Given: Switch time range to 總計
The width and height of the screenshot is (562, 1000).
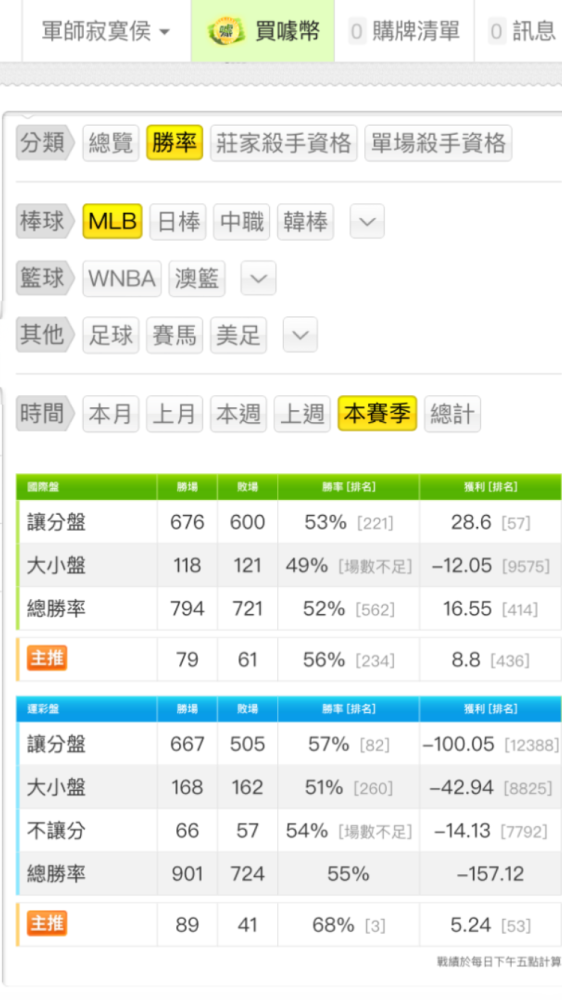Looking at the screenshot, I should click(452, 414).
